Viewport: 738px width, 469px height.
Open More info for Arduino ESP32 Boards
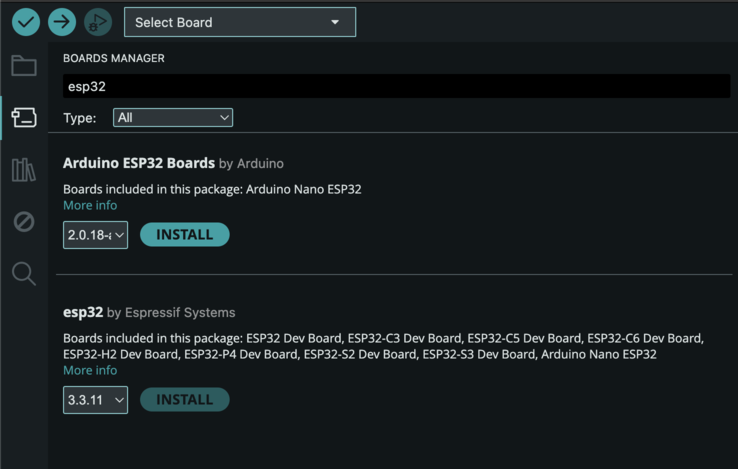tap(90, 205)
